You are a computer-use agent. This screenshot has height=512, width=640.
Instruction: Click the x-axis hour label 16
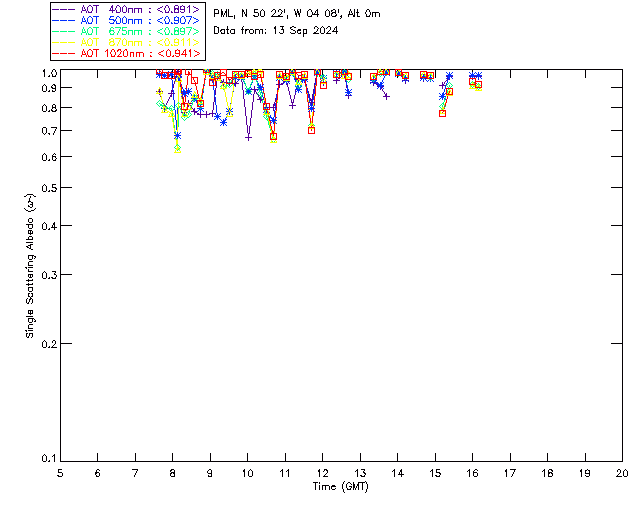tap(473, 473)
